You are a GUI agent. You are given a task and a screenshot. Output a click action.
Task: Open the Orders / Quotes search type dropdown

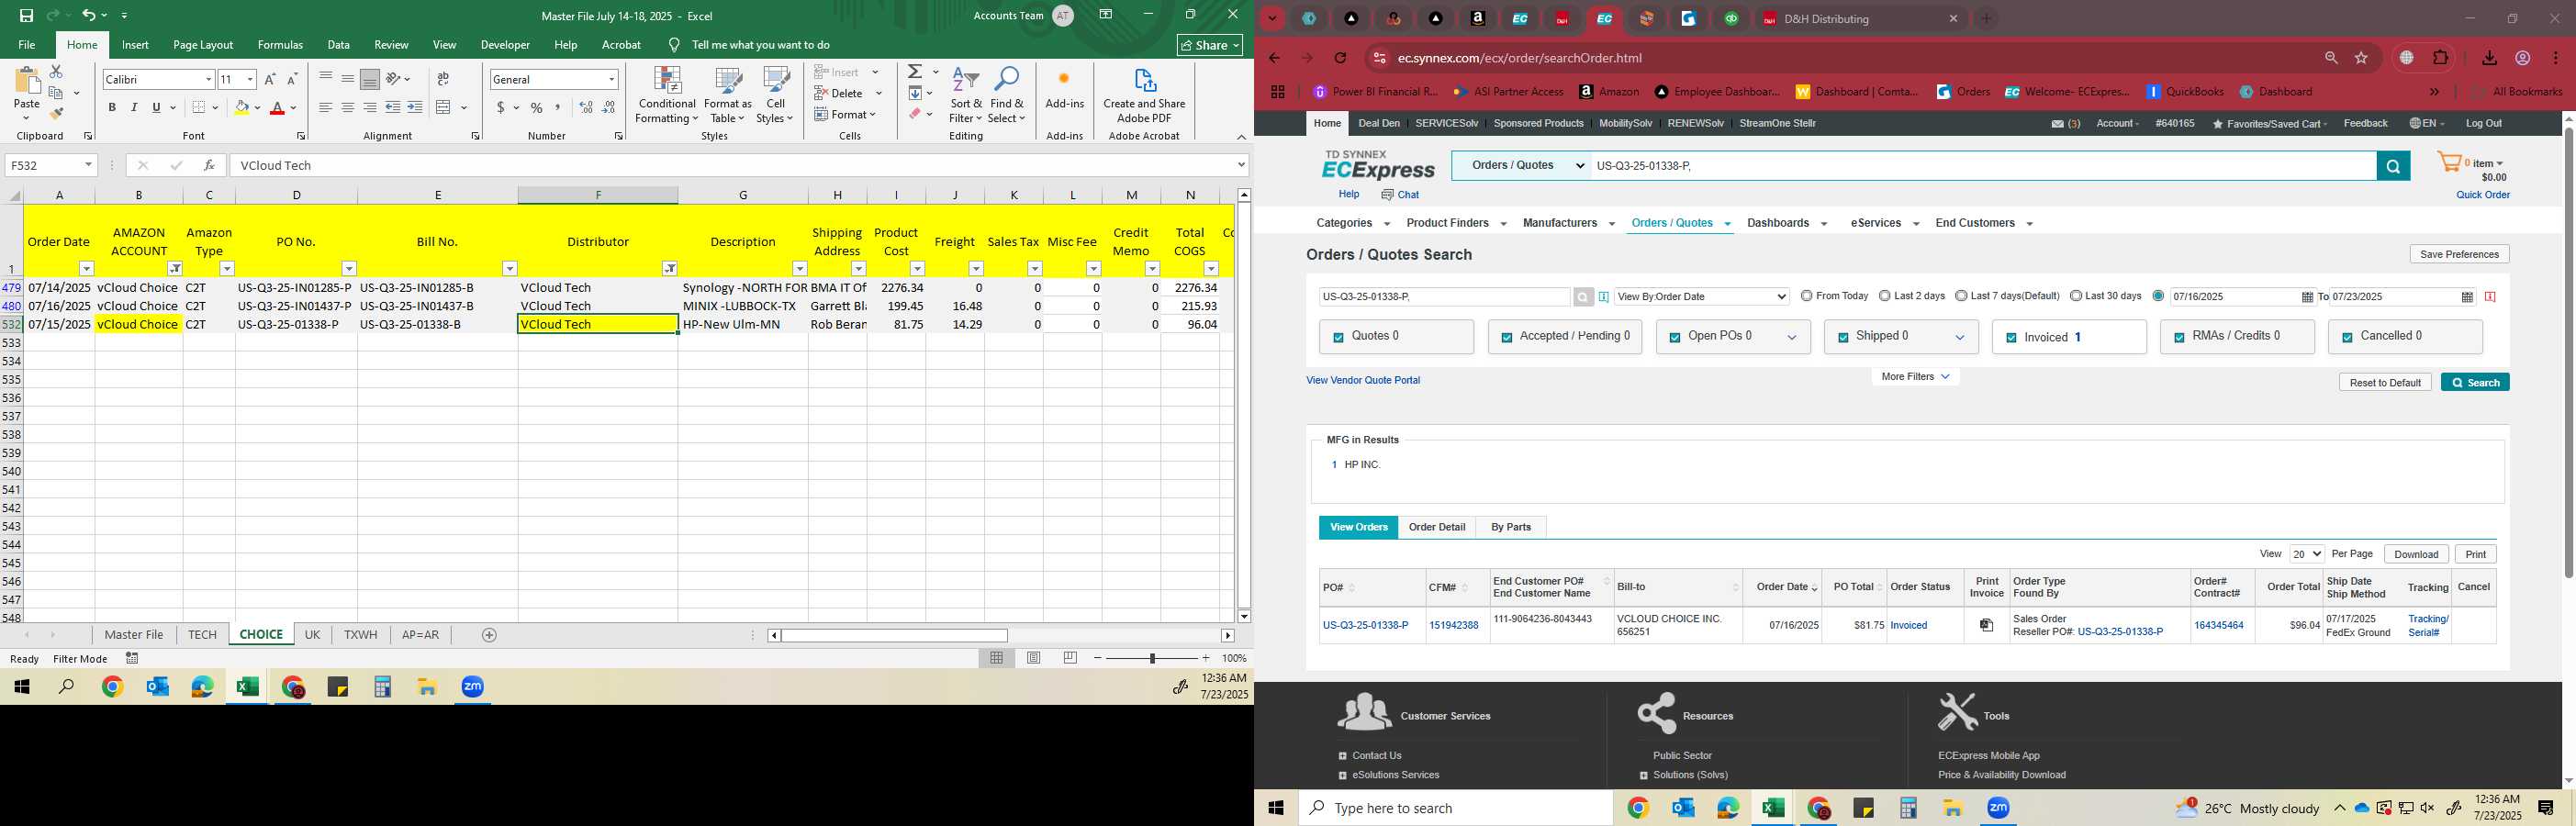1521,166
